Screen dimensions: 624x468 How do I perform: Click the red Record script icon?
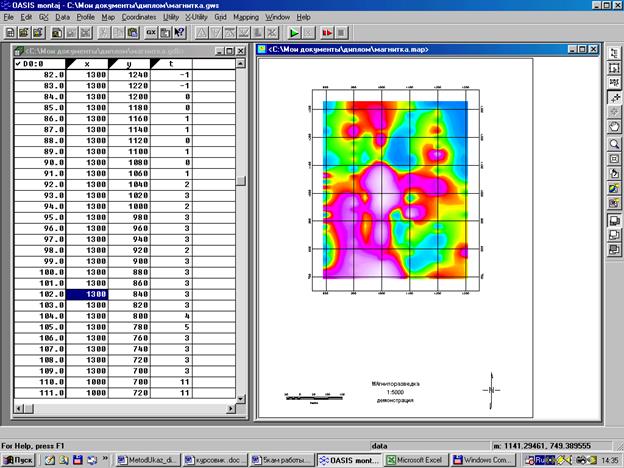328,33
